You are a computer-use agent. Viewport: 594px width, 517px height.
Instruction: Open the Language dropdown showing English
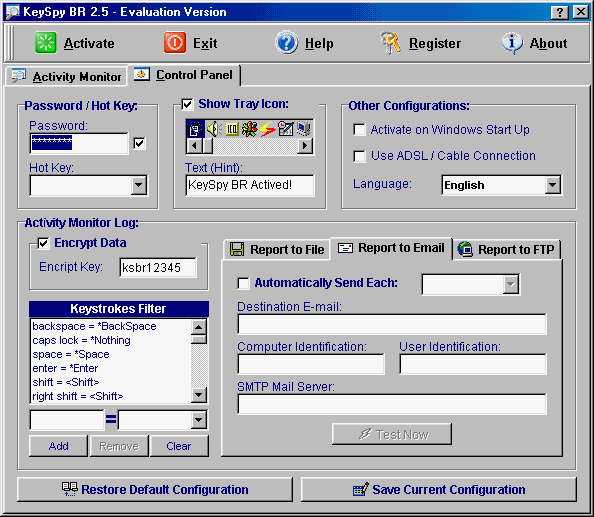pos(553,185)
